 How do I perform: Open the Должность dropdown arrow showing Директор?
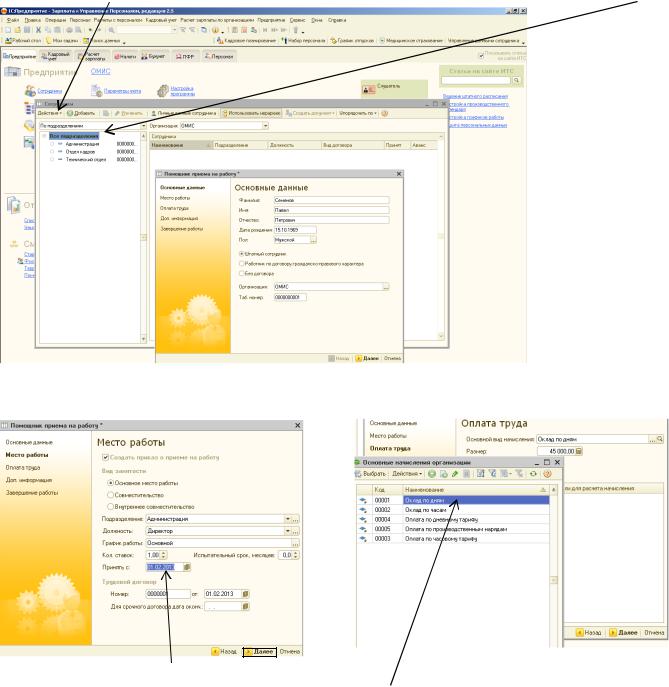pos(288,531)
